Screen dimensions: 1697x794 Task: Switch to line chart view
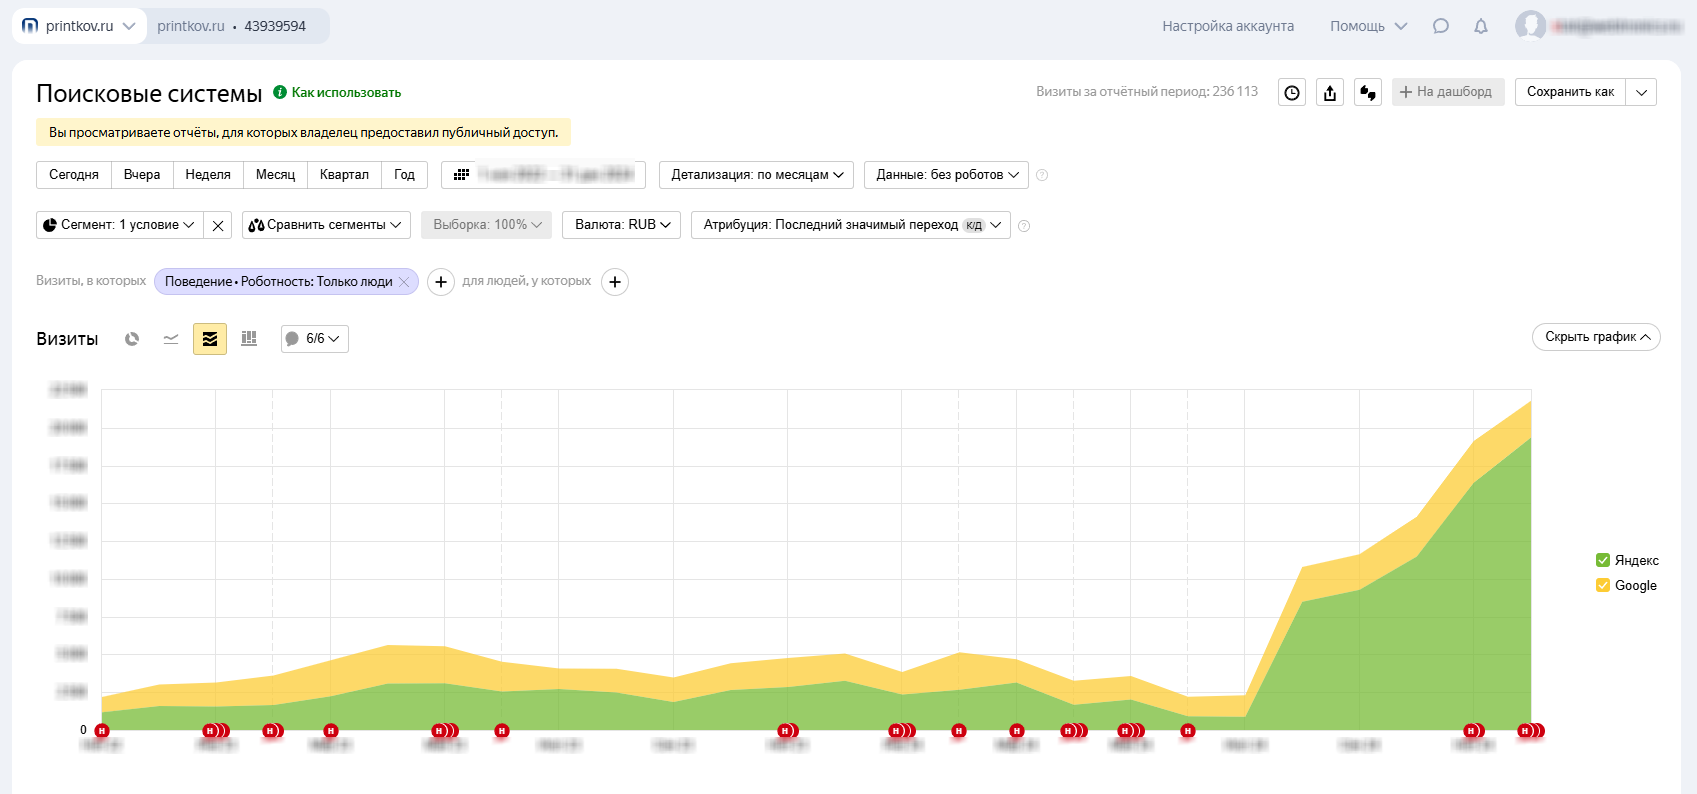[171, 339]
